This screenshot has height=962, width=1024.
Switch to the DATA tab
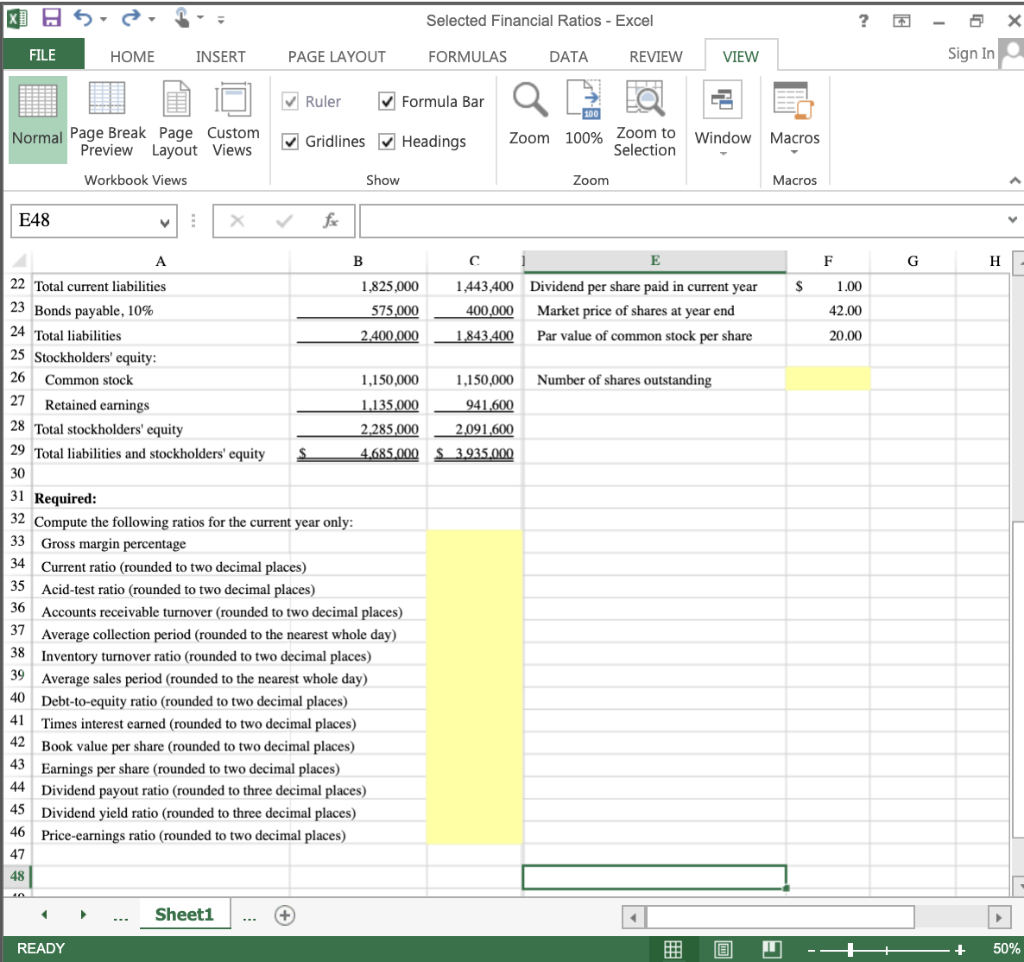(x=569, y=57)
